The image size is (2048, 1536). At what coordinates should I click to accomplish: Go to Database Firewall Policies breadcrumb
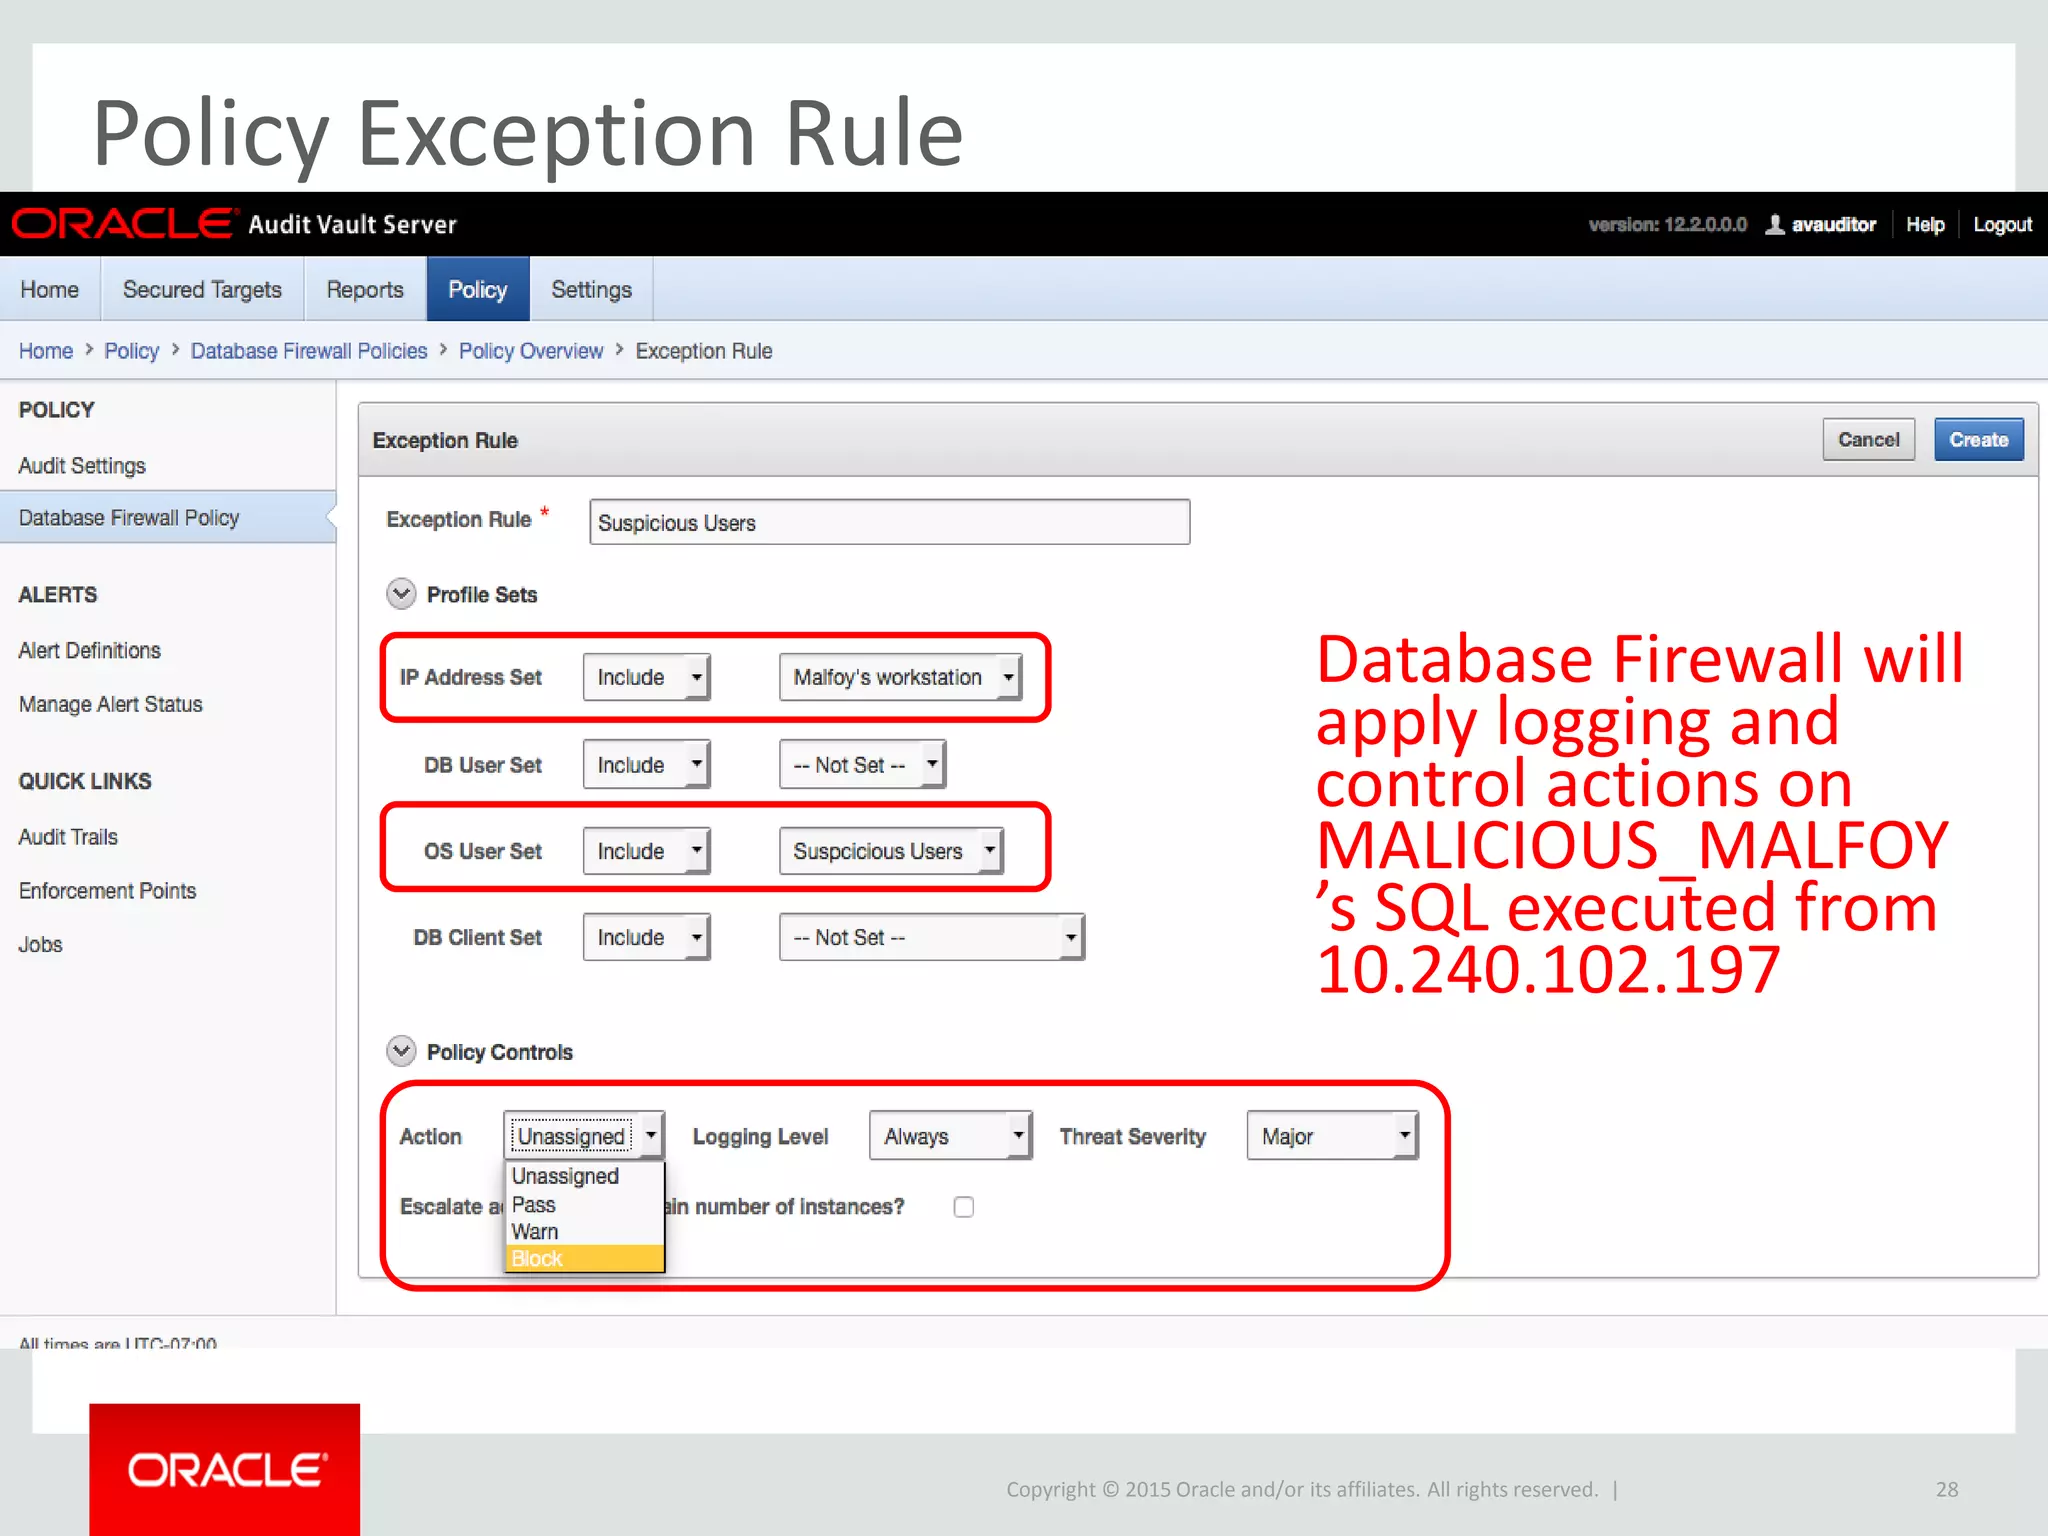309,351
